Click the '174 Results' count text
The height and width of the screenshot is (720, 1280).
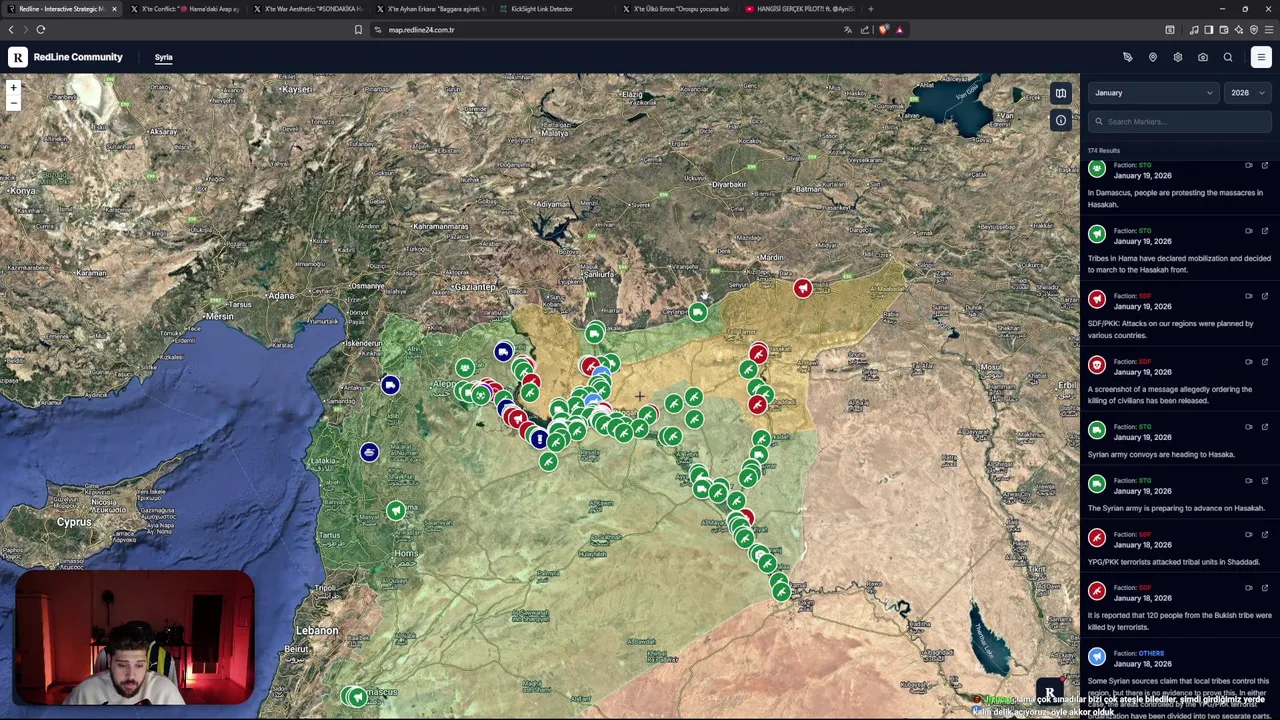(1104, 151)
